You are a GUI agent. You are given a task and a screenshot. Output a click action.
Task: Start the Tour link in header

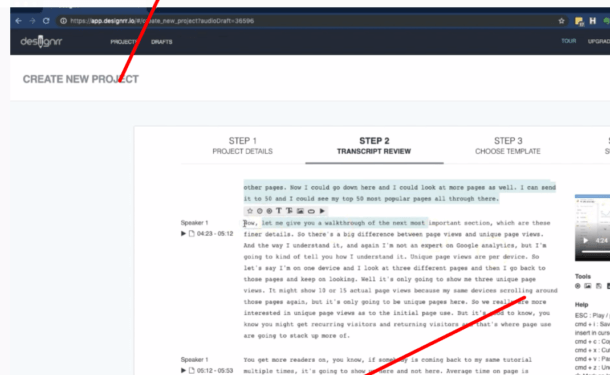[x=568, y=41]
